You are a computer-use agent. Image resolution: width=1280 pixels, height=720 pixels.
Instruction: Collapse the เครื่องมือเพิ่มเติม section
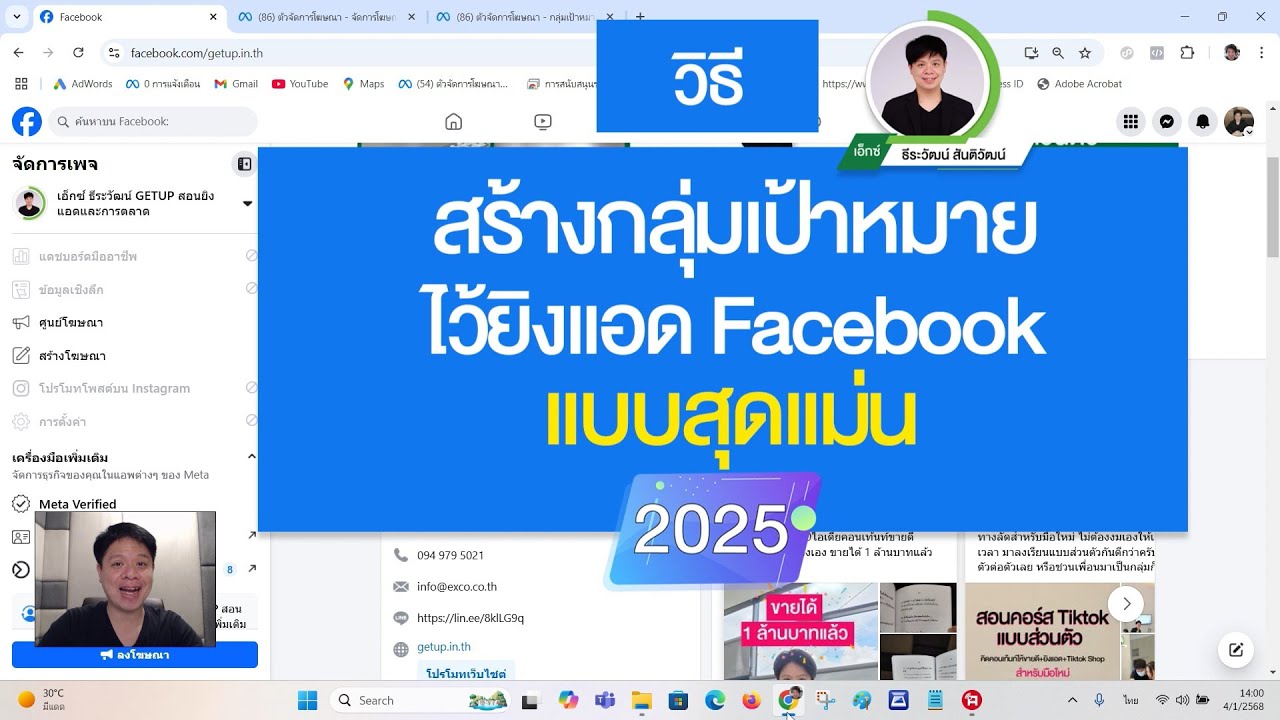251,457
